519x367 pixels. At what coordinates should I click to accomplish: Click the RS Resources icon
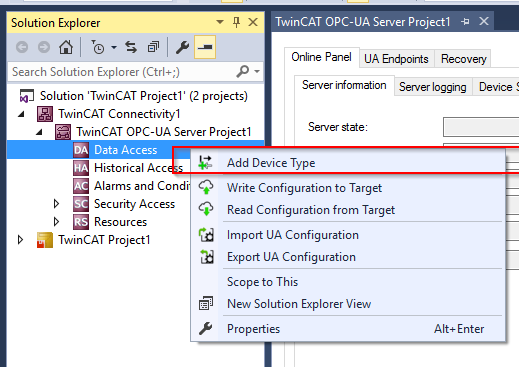(x=81, y=222)
